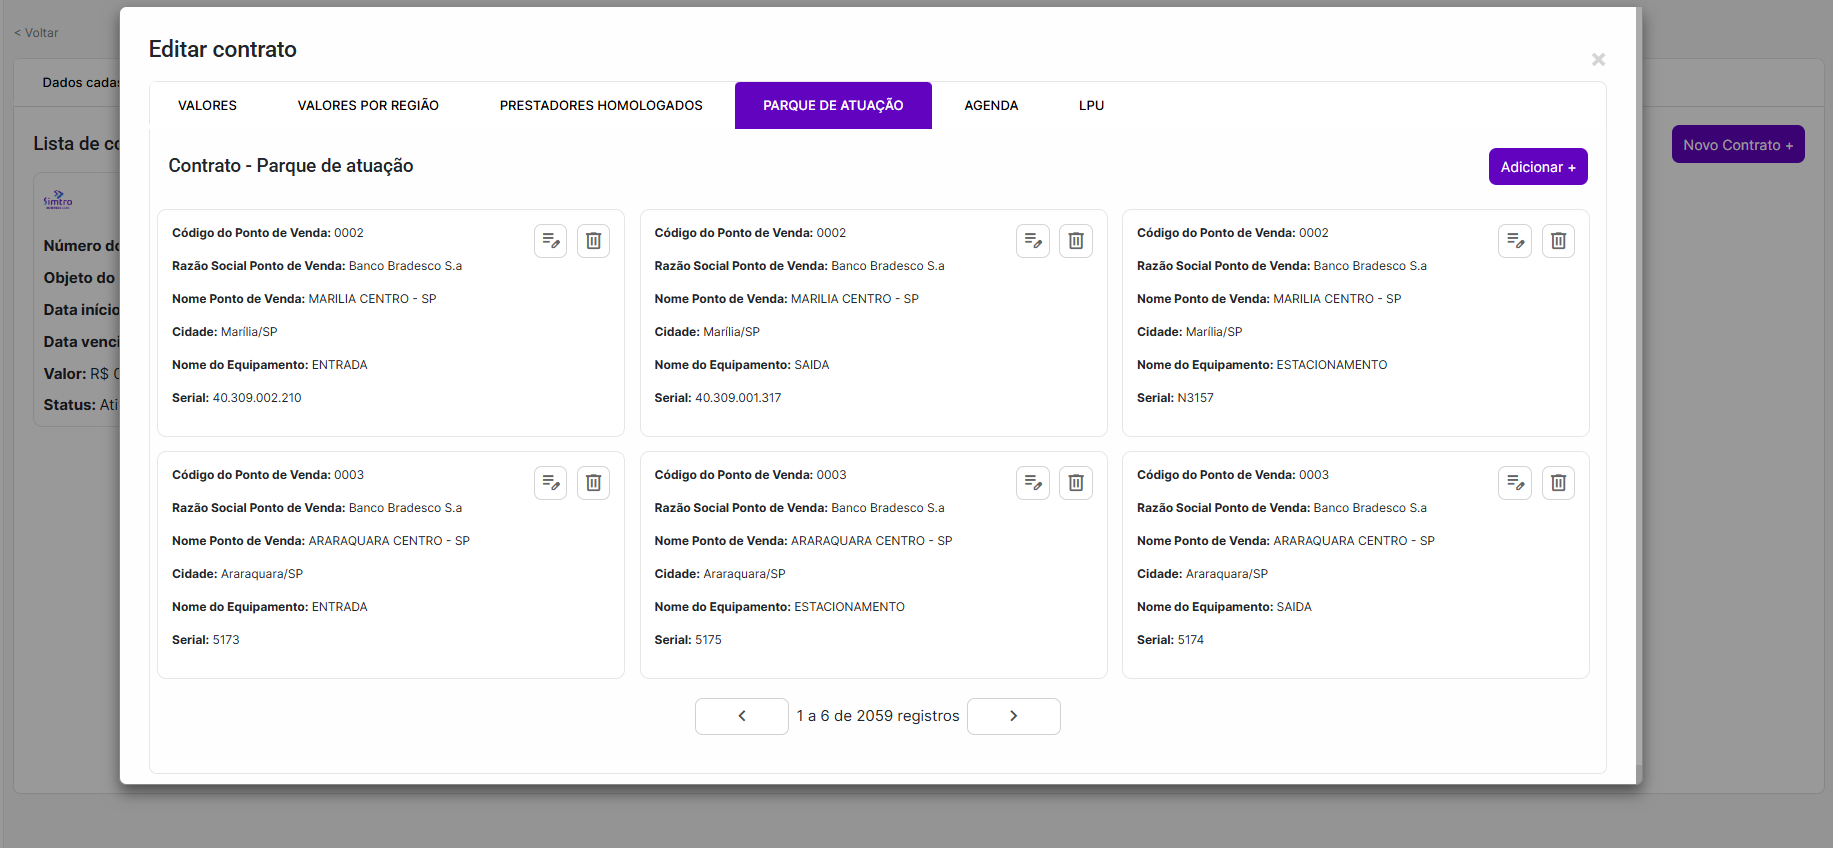Switch to the VALORES tab
The height and width of the screenshot is (848, 1833).
pyautogui.click(x=207, y=106)
